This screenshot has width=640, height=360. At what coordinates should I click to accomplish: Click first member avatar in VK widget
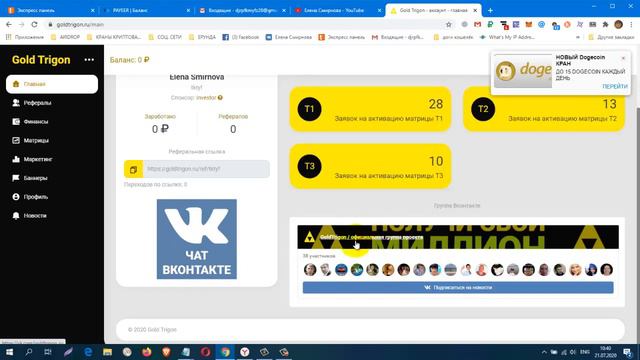pos(310,270)
